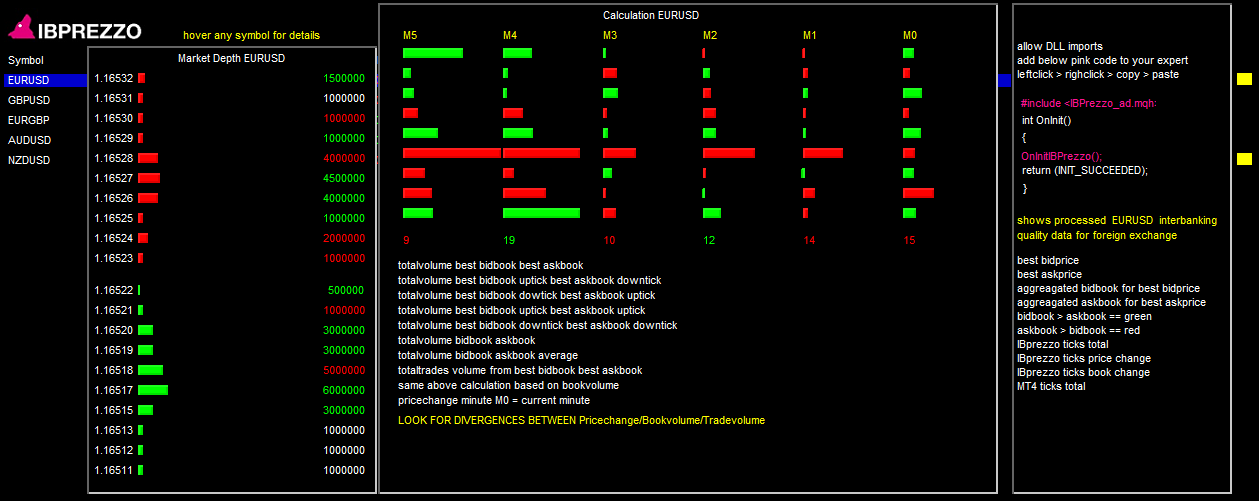Click the blue marker left of yellow square
Viewport: 1259px width, 501px height.
[x=1005, y=80]
